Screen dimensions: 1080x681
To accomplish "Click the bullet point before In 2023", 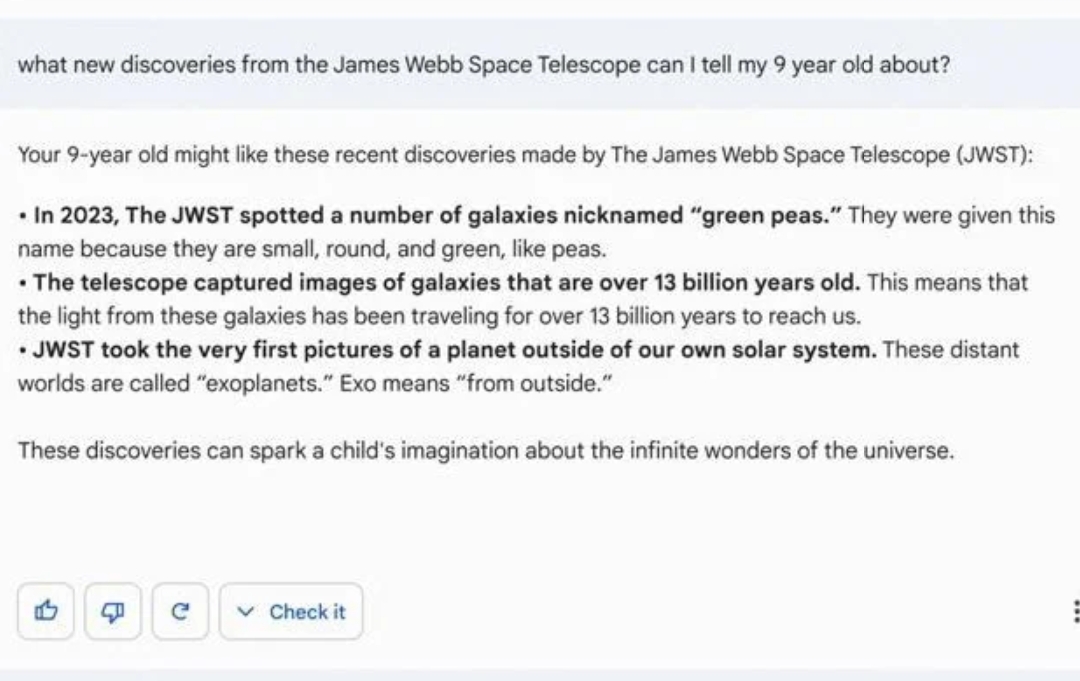I will tap(23, 216).
